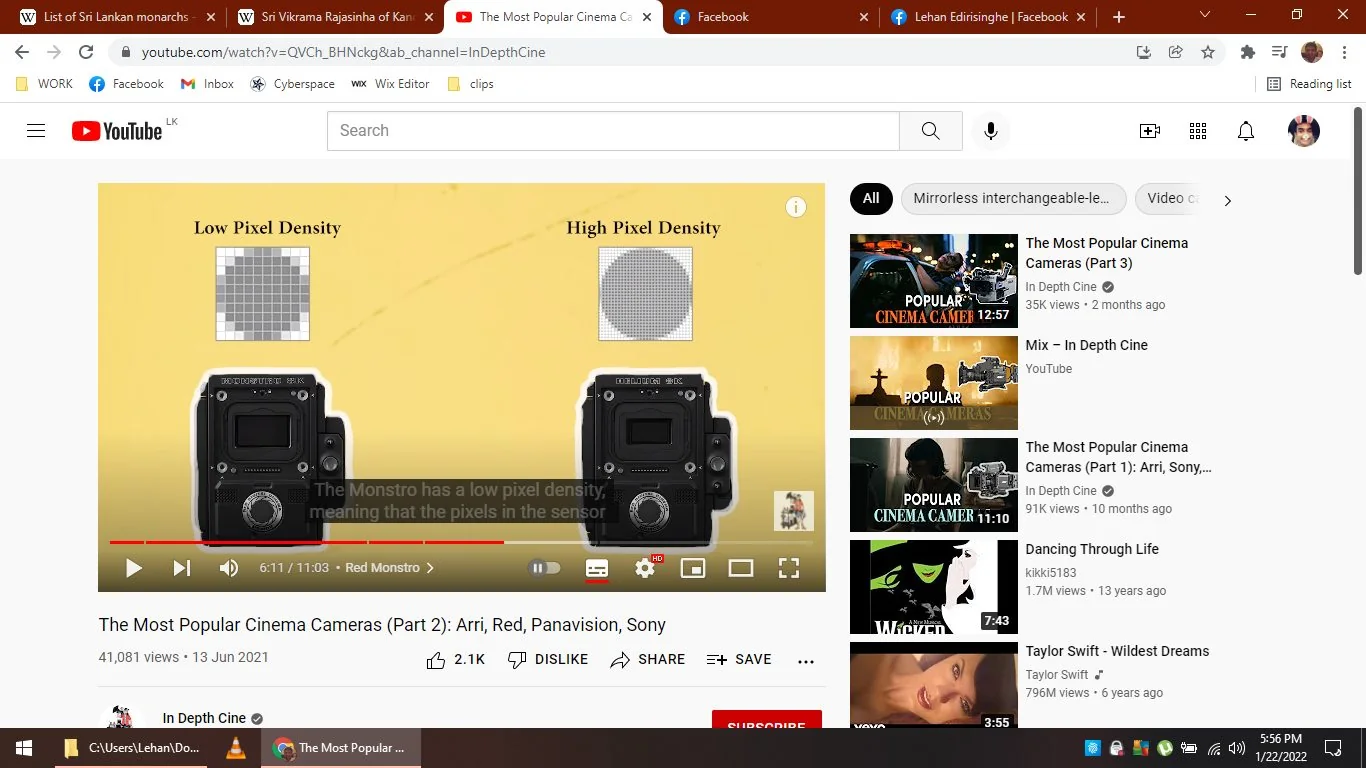Click the magnifier search button
Viewport: 1366px width, 768px height.
pyautogui.click(x=931, y=131)
